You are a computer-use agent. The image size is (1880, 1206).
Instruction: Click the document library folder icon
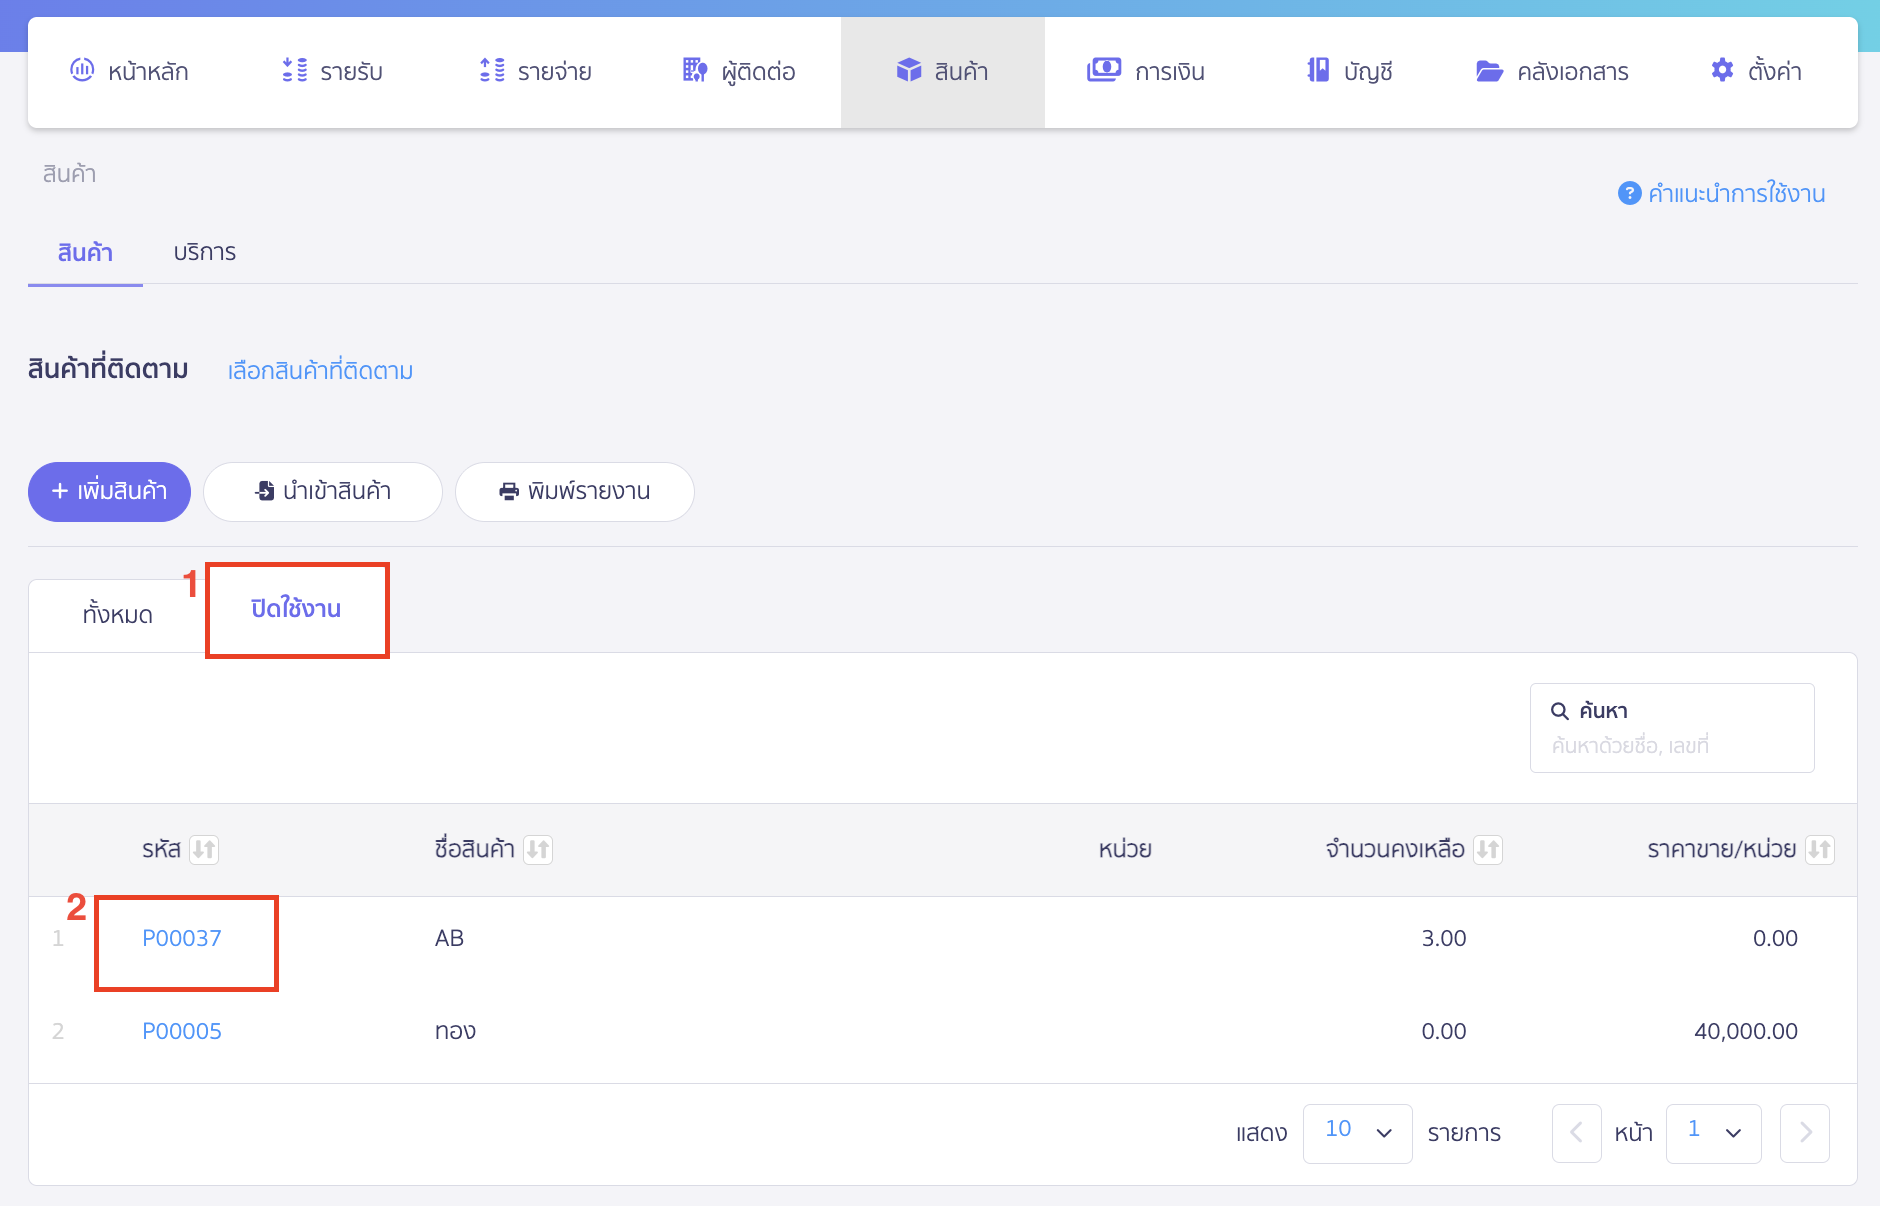[x=1489, y=71]
